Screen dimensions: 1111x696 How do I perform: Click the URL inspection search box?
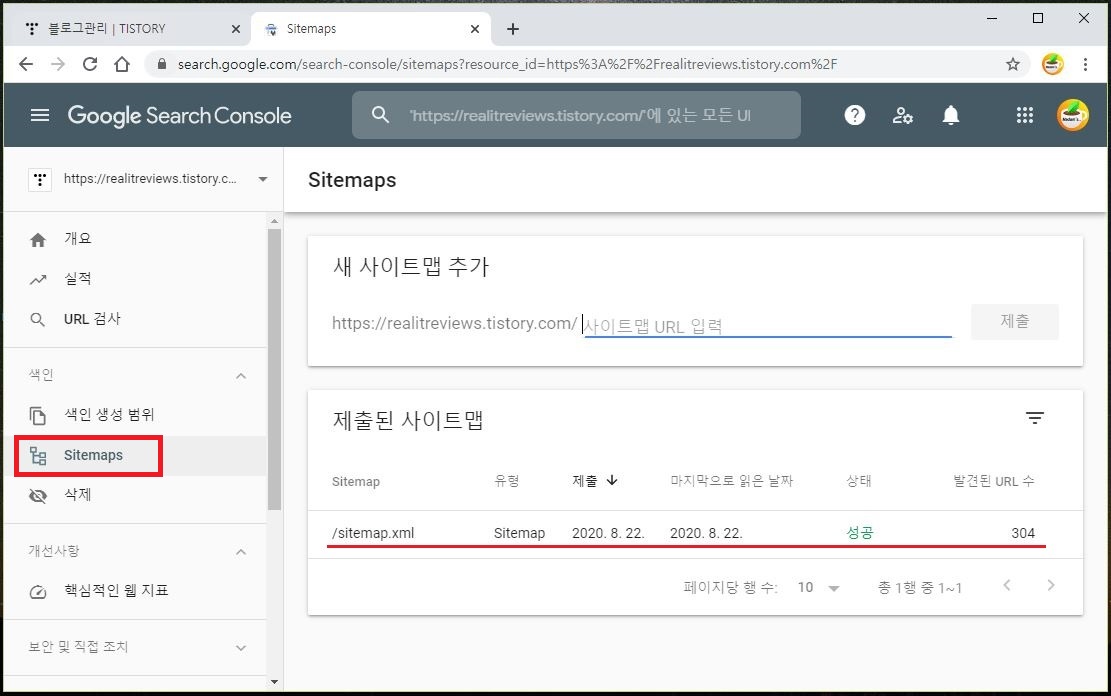(x=576, y=115)
